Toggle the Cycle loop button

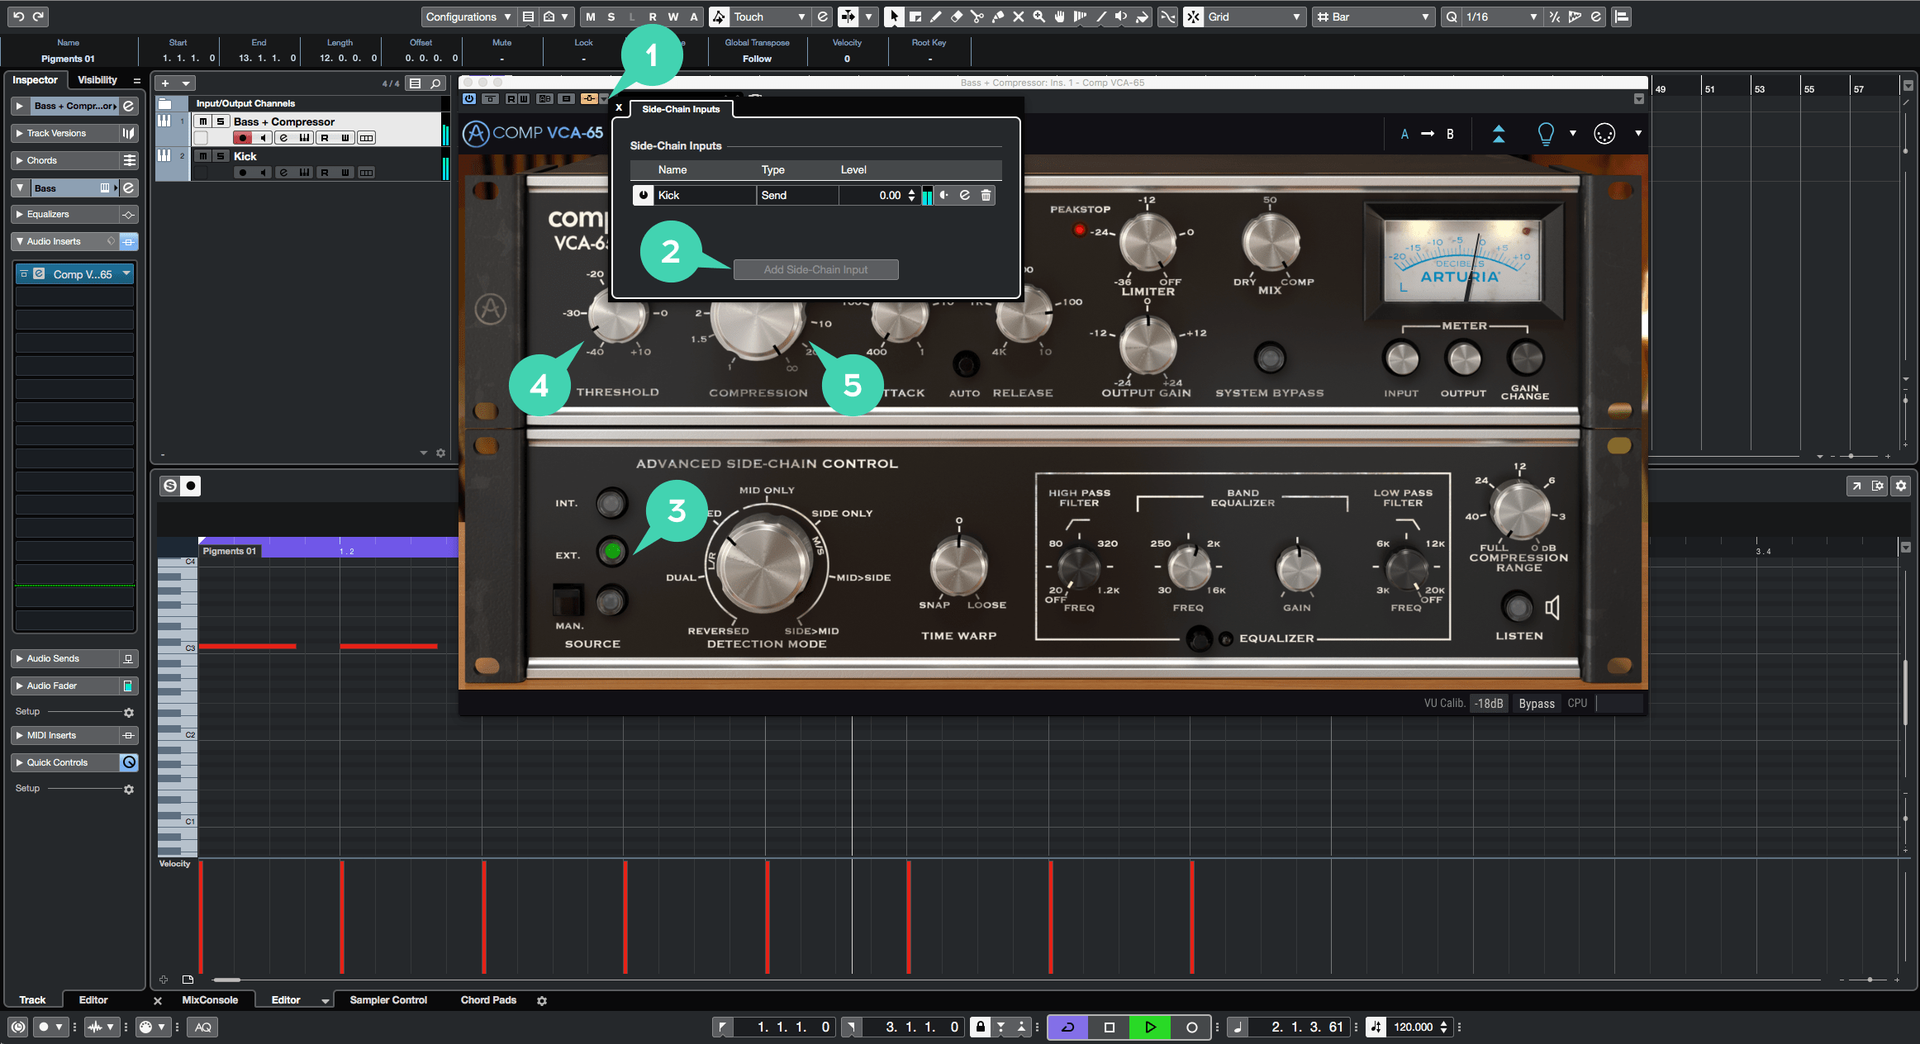(1068, 1027)
